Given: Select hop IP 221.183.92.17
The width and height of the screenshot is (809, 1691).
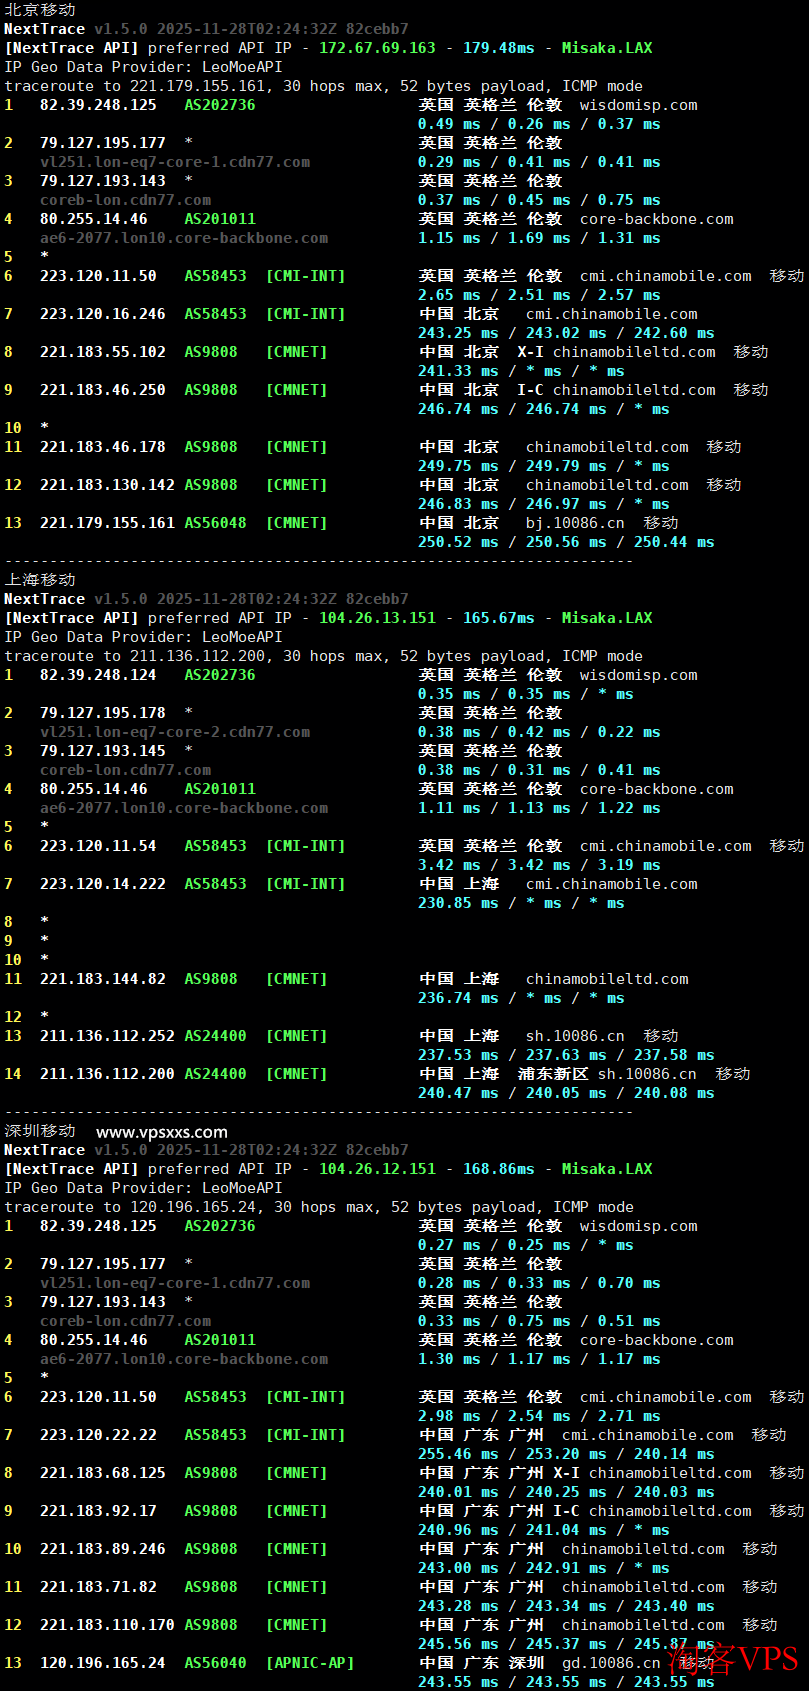Looking at the screenshot, I should [x=98, y=1511].
